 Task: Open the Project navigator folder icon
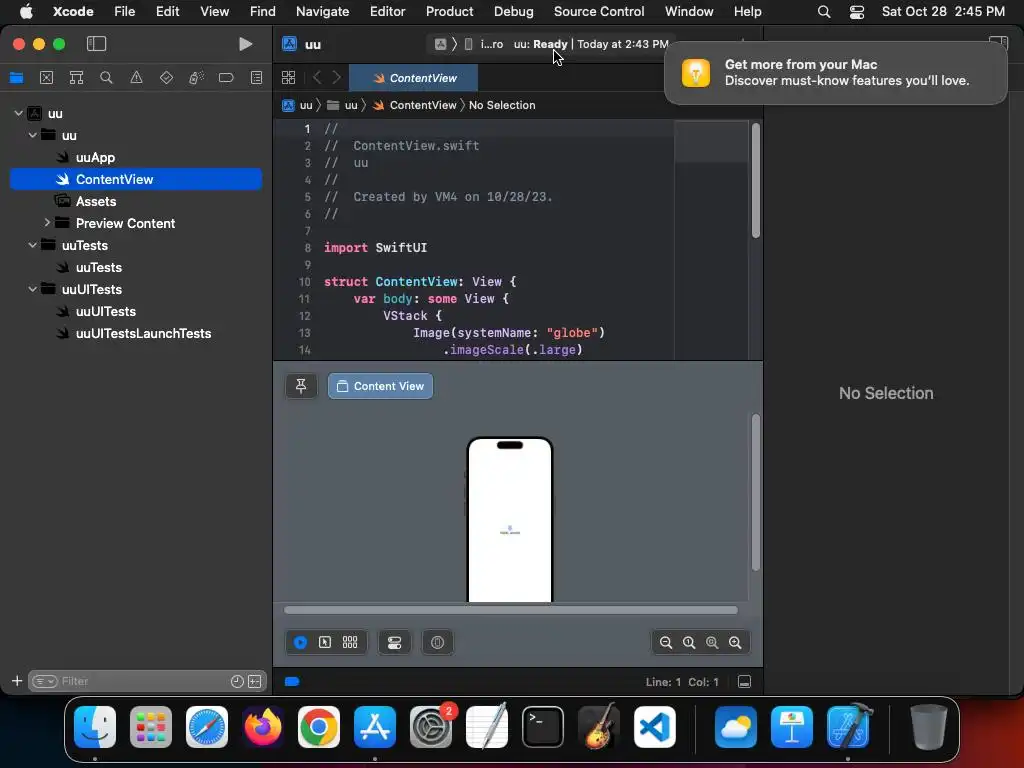[x=16, y=78]
